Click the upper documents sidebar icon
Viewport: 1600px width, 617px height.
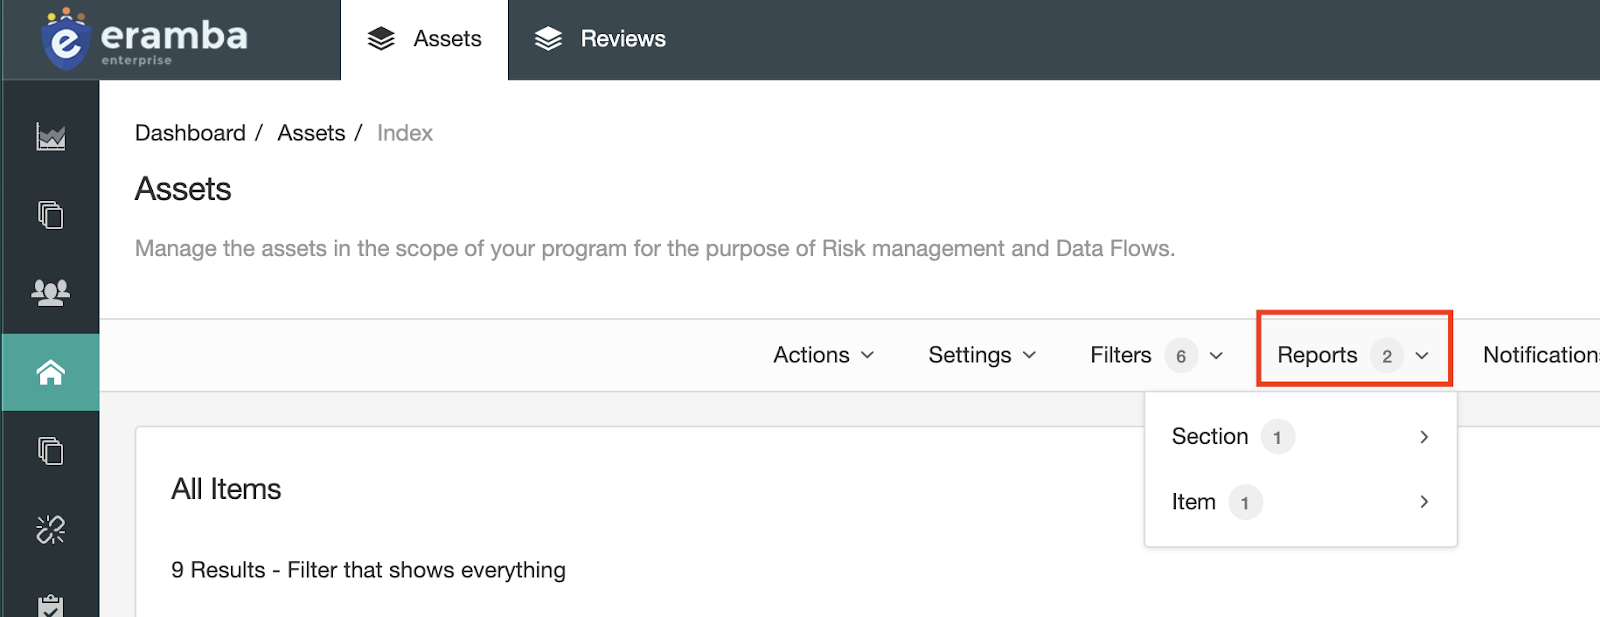click(51, 215)
